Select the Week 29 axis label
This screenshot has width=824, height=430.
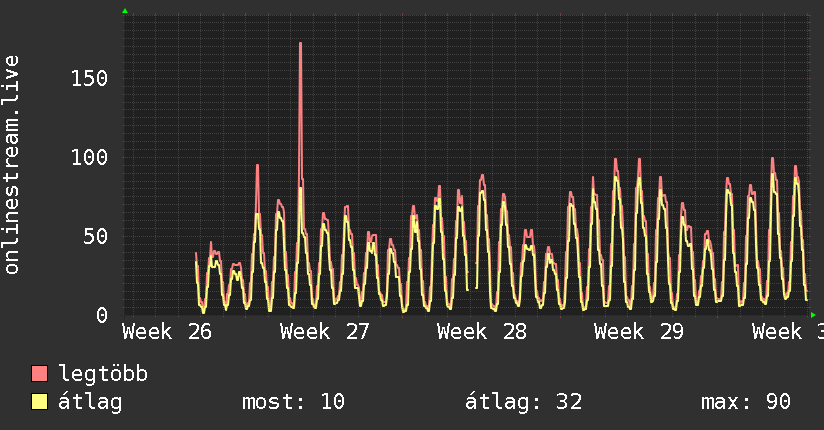[638, 332]
